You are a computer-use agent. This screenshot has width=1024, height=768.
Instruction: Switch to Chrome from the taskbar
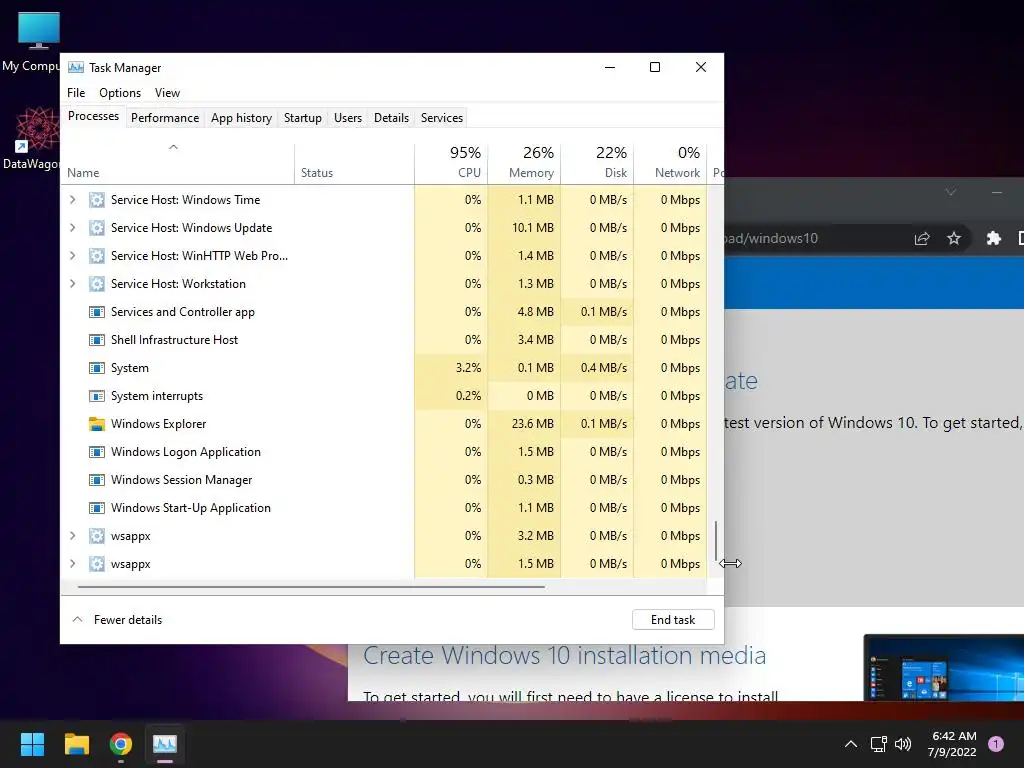[x=121, y=744]
